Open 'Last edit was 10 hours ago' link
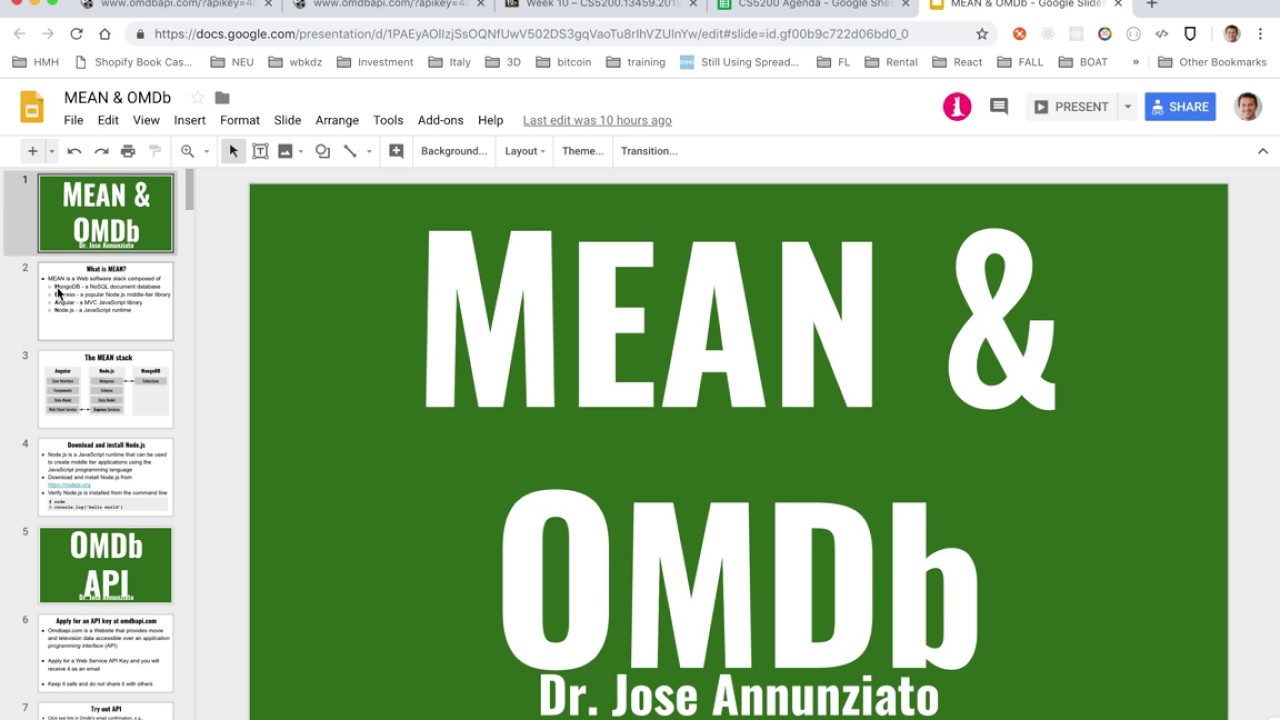1280x720 pixels. coord(597,120)
